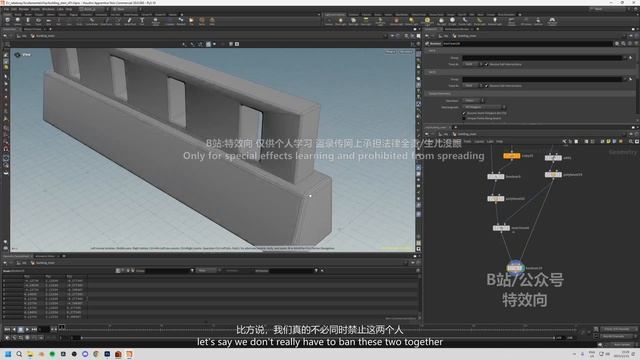Image resolution: width=640 pixels, height=360 pixels.
Task: Click the yellow sticky note icon in network toolbar
Action: click(609, 141)
